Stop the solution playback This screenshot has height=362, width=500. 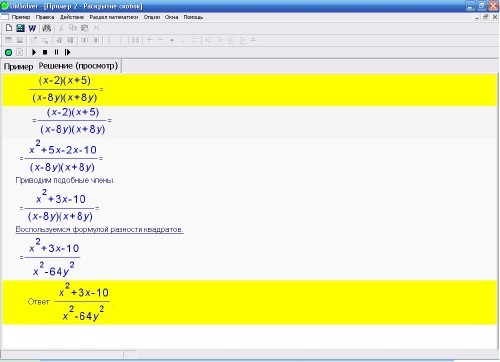tap(45, 52)
